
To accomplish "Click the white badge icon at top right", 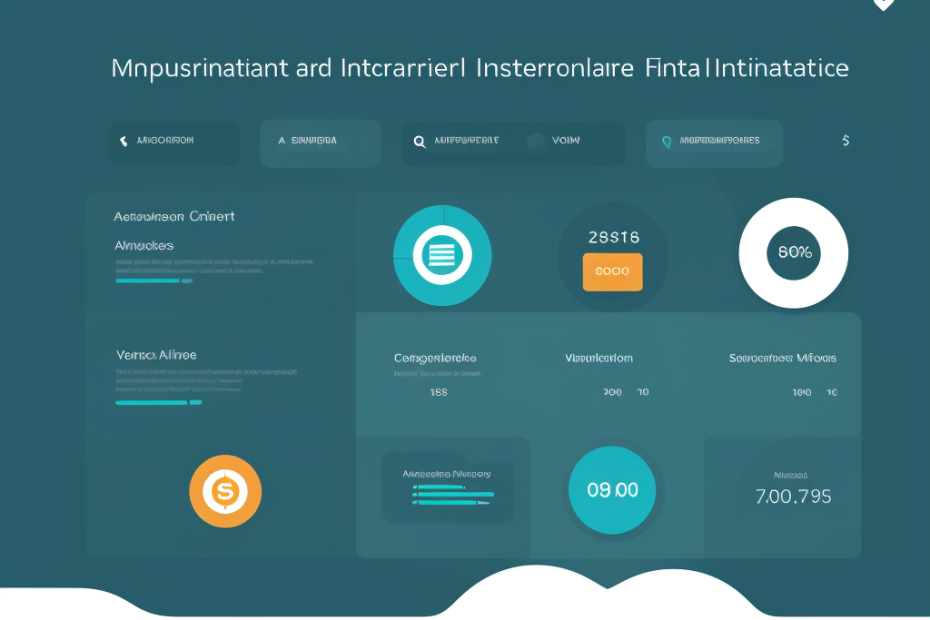I will click(883, 4).
